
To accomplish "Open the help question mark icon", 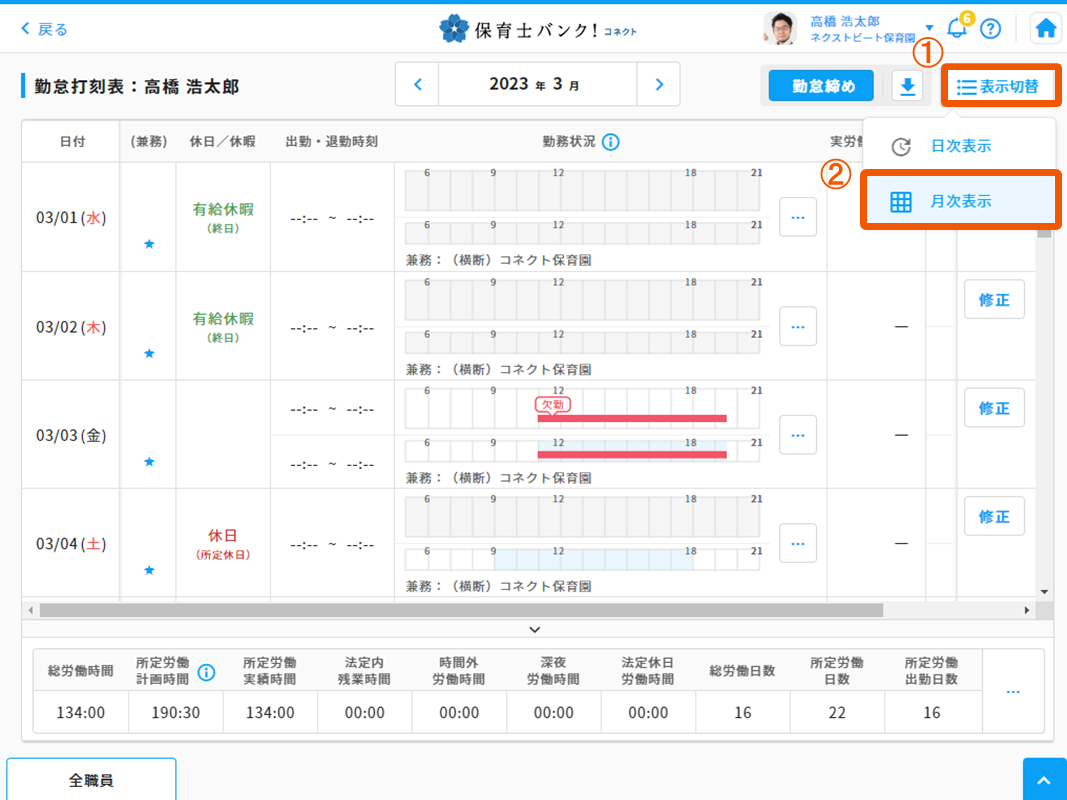I will tap(990, 28).
